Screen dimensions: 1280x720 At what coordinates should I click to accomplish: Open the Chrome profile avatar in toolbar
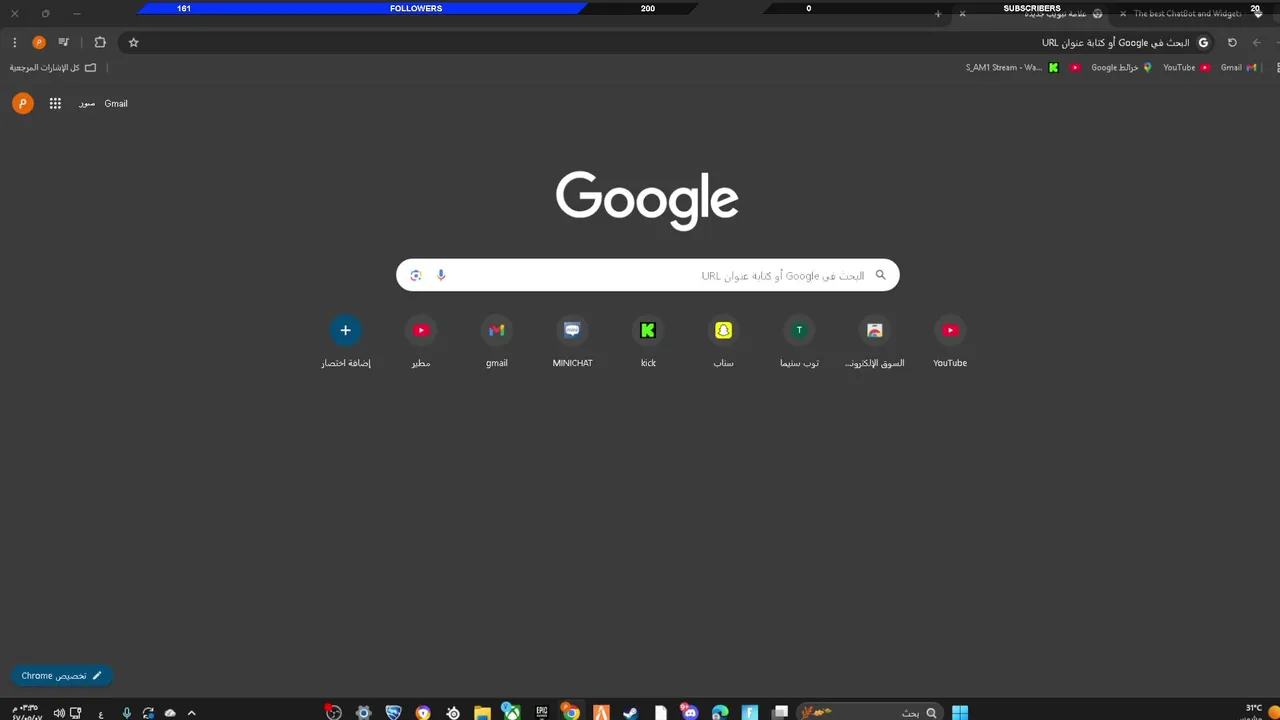point(39,43)
